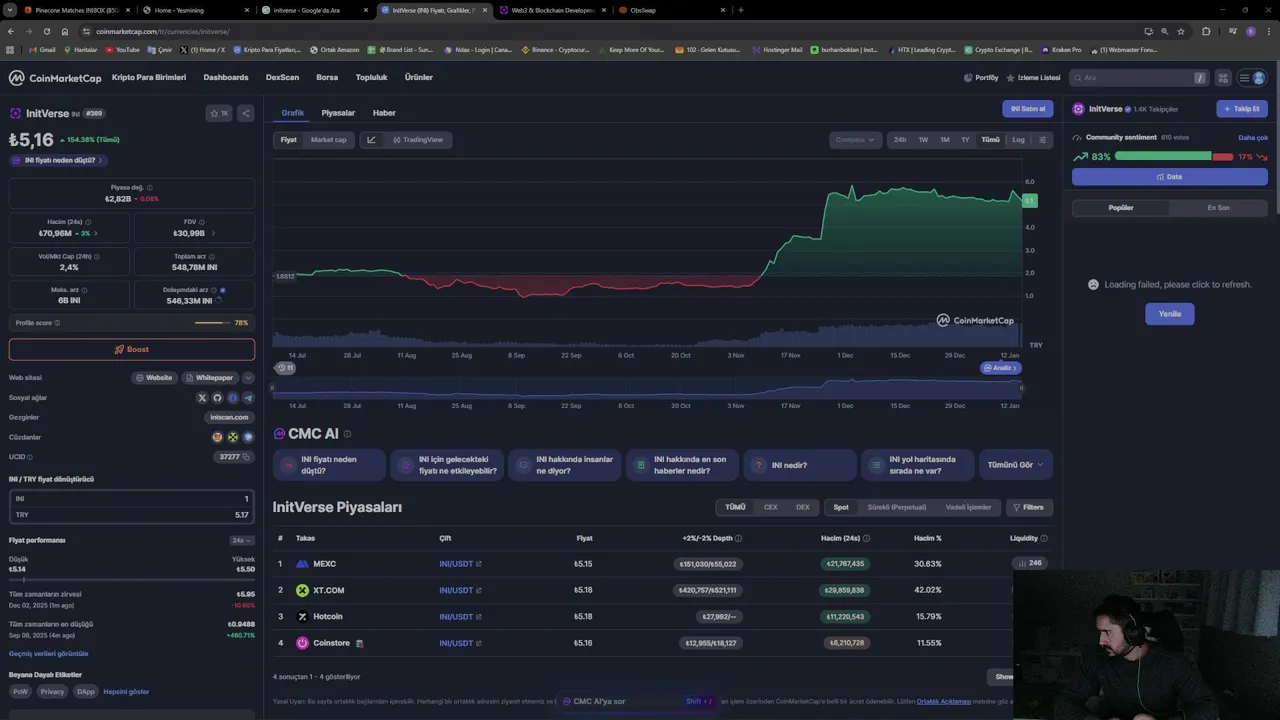Open the Whitepaper link

(x=209, y=378)
